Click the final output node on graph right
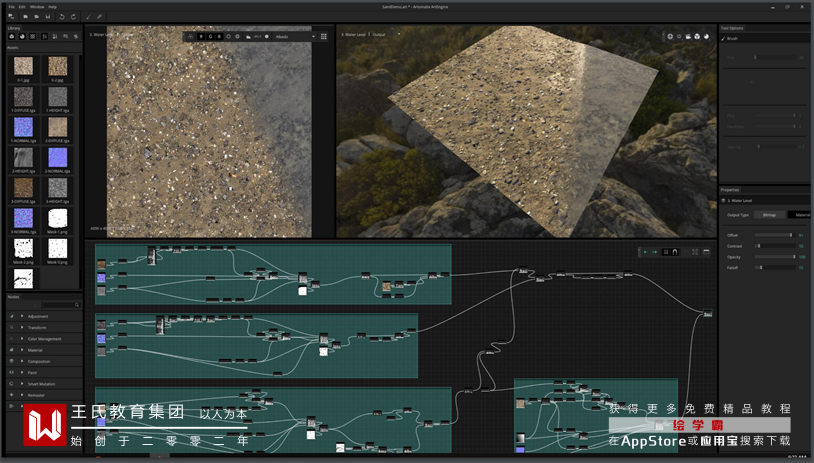 [707, 313]
